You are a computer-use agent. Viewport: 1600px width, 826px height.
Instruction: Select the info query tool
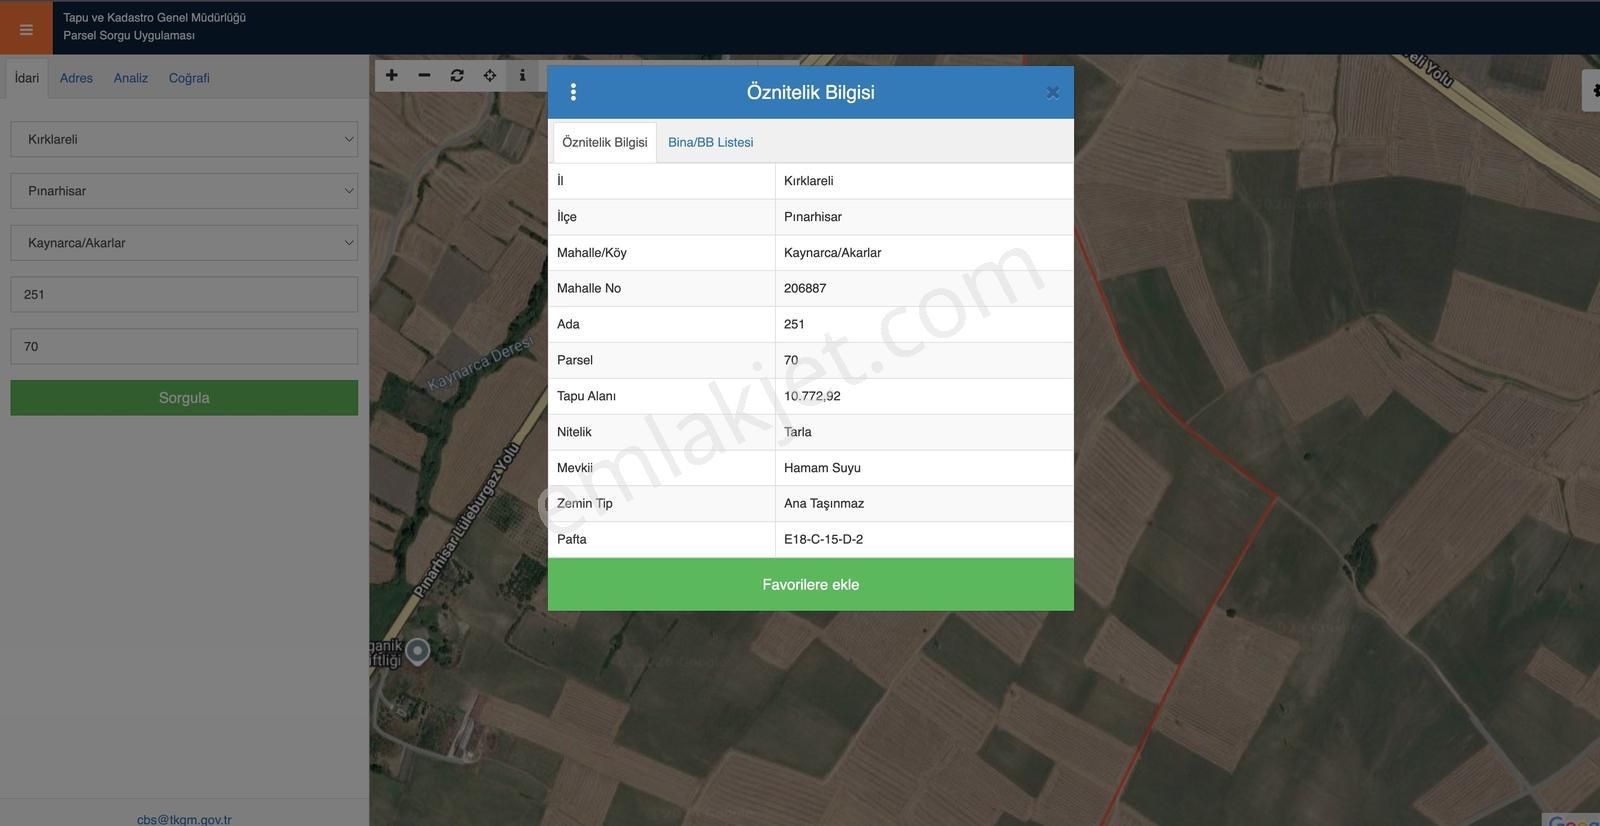522,75
